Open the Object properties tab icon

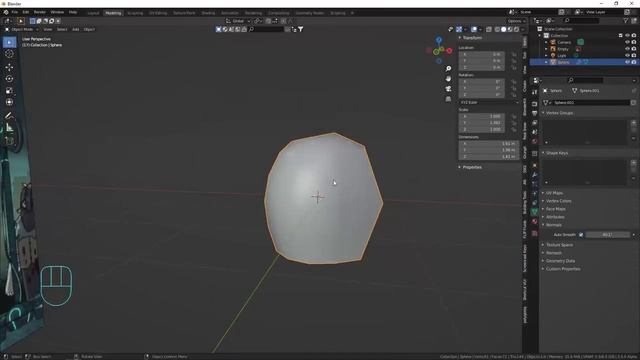tap(535, 165)
